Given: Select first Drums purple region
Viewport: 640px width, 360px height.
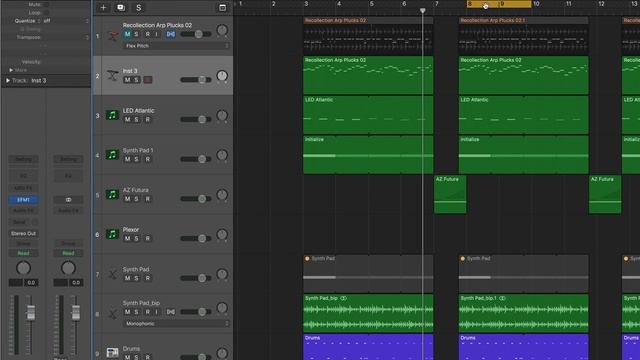Looking at the screenshot, I should [368, 347].
